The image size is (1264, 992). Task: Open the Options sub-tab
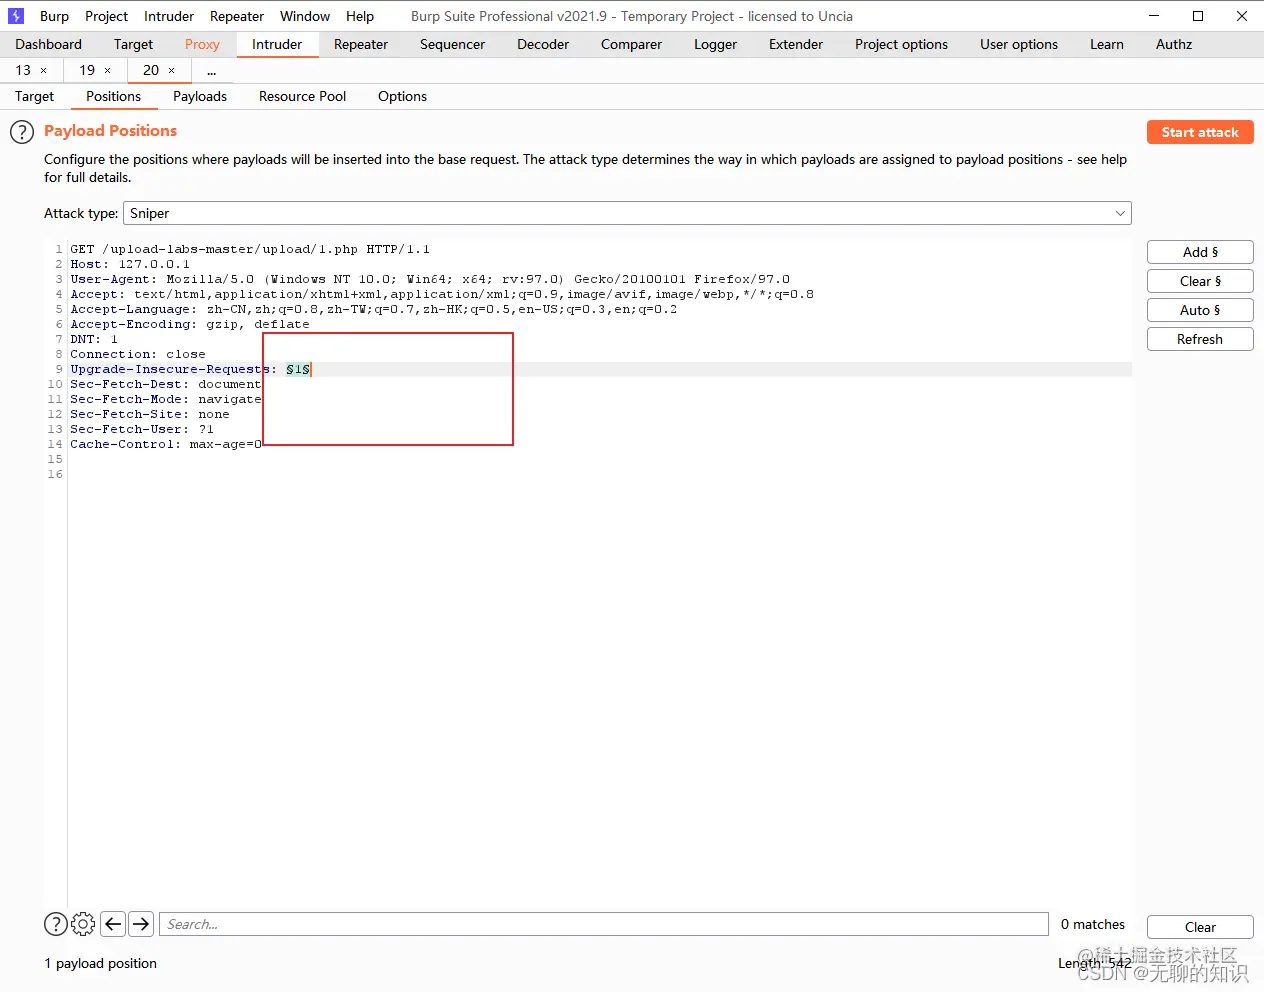pyautogui.click(x=402, y=96)
